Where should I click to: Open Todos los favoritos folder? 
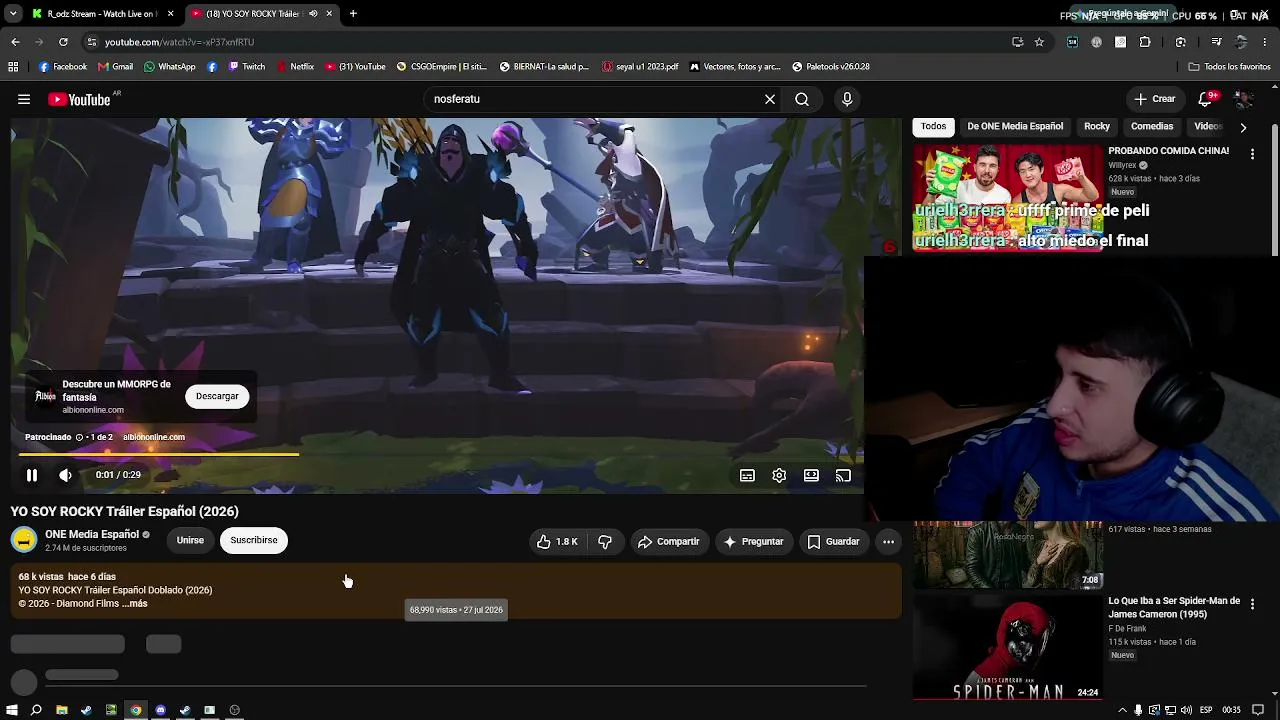coord(1229,67)
